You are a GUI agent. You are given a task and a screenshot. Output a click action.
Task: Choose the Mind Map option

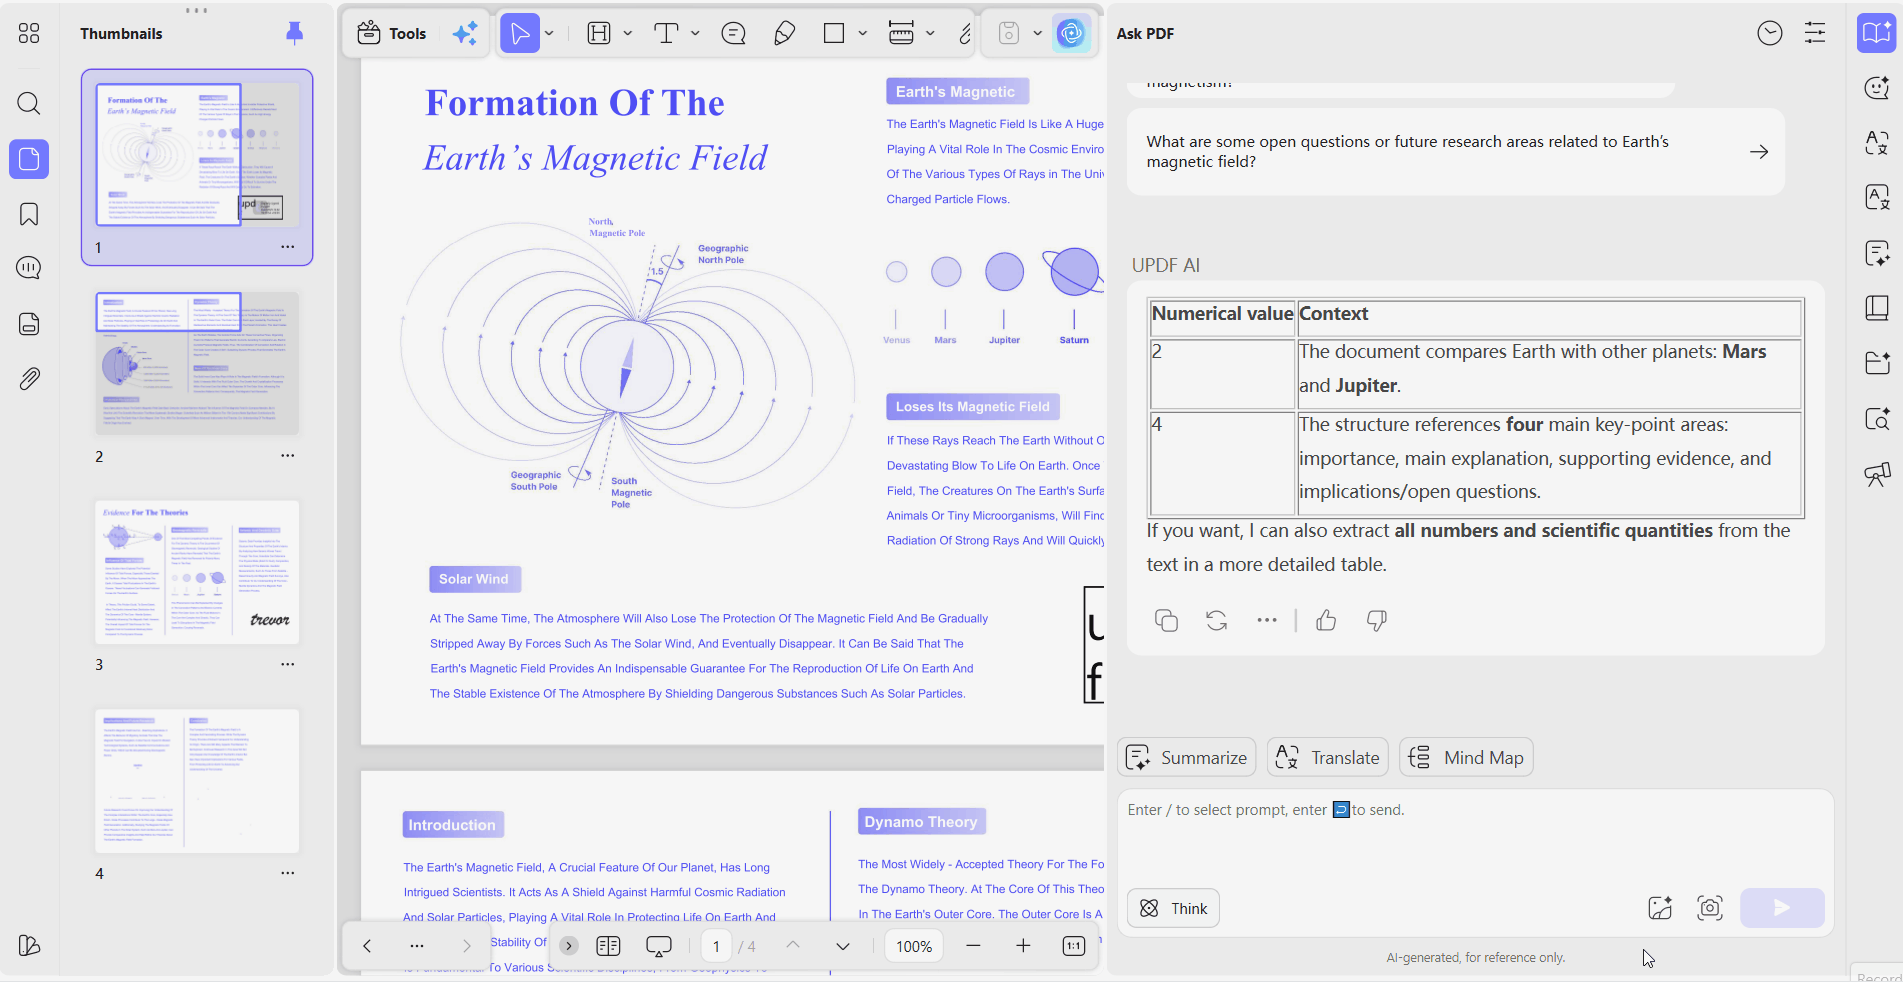pos(1466,758)
